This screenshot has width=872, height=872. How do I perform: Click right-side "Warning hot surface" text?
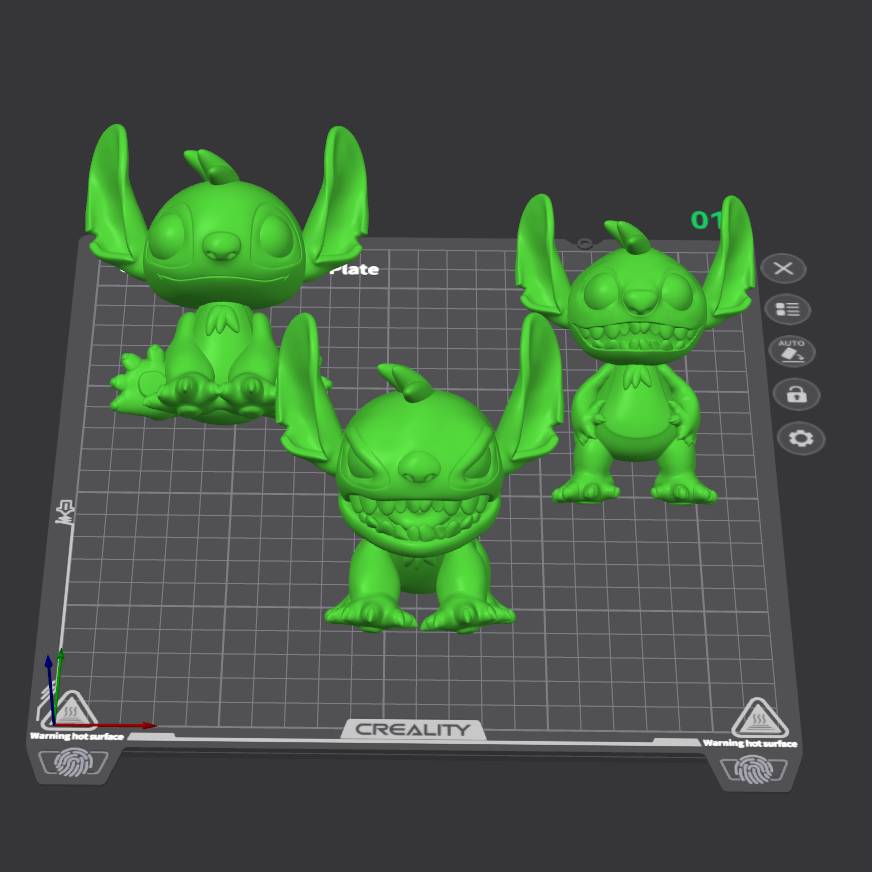(x=750, y=743)
